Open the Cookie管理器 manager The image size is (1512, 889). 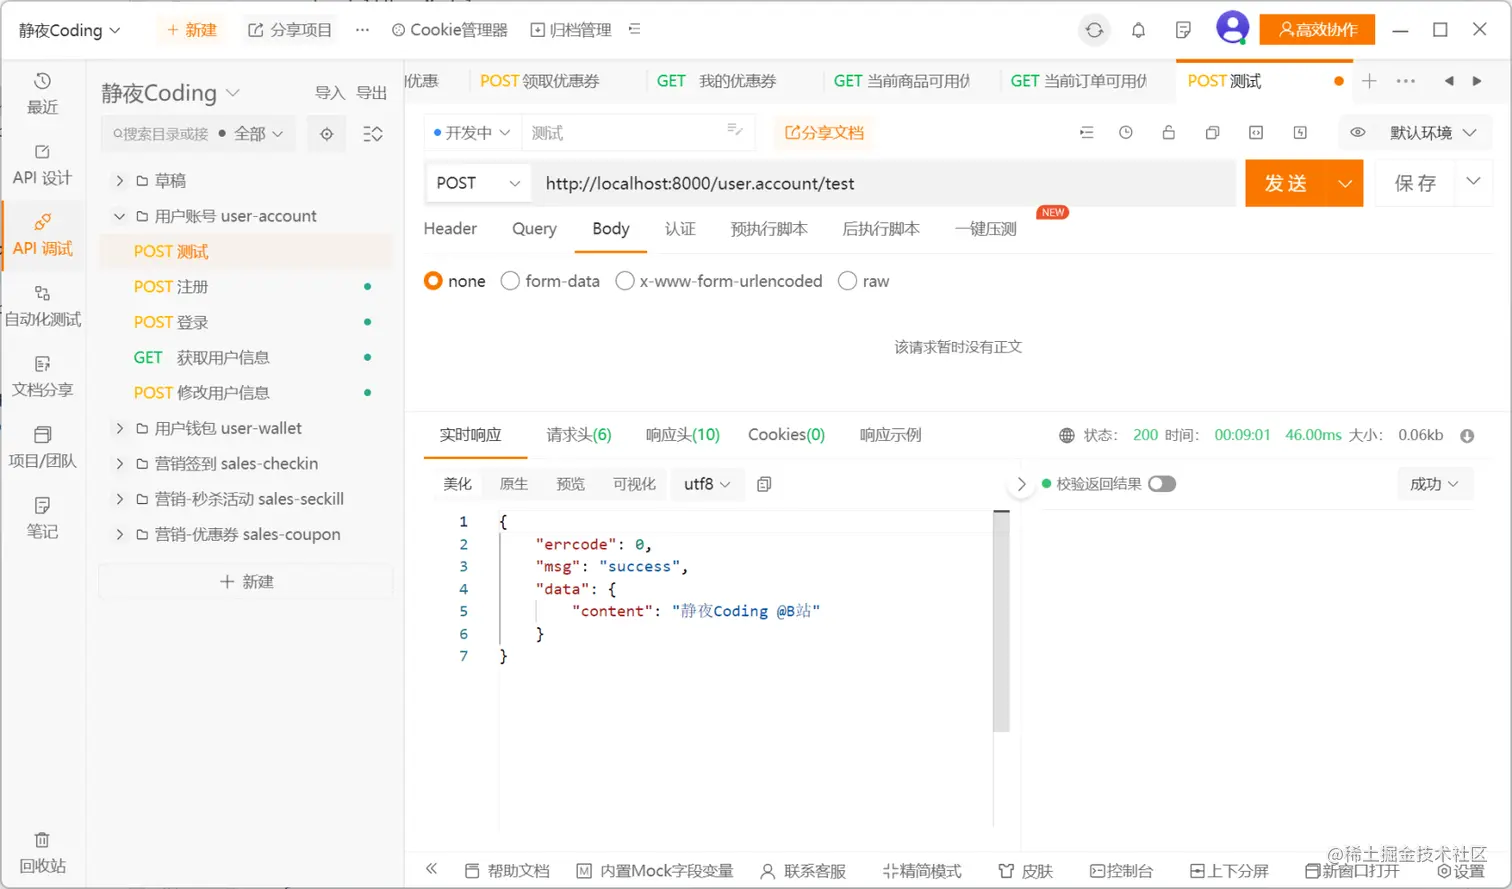coord(450,30)
